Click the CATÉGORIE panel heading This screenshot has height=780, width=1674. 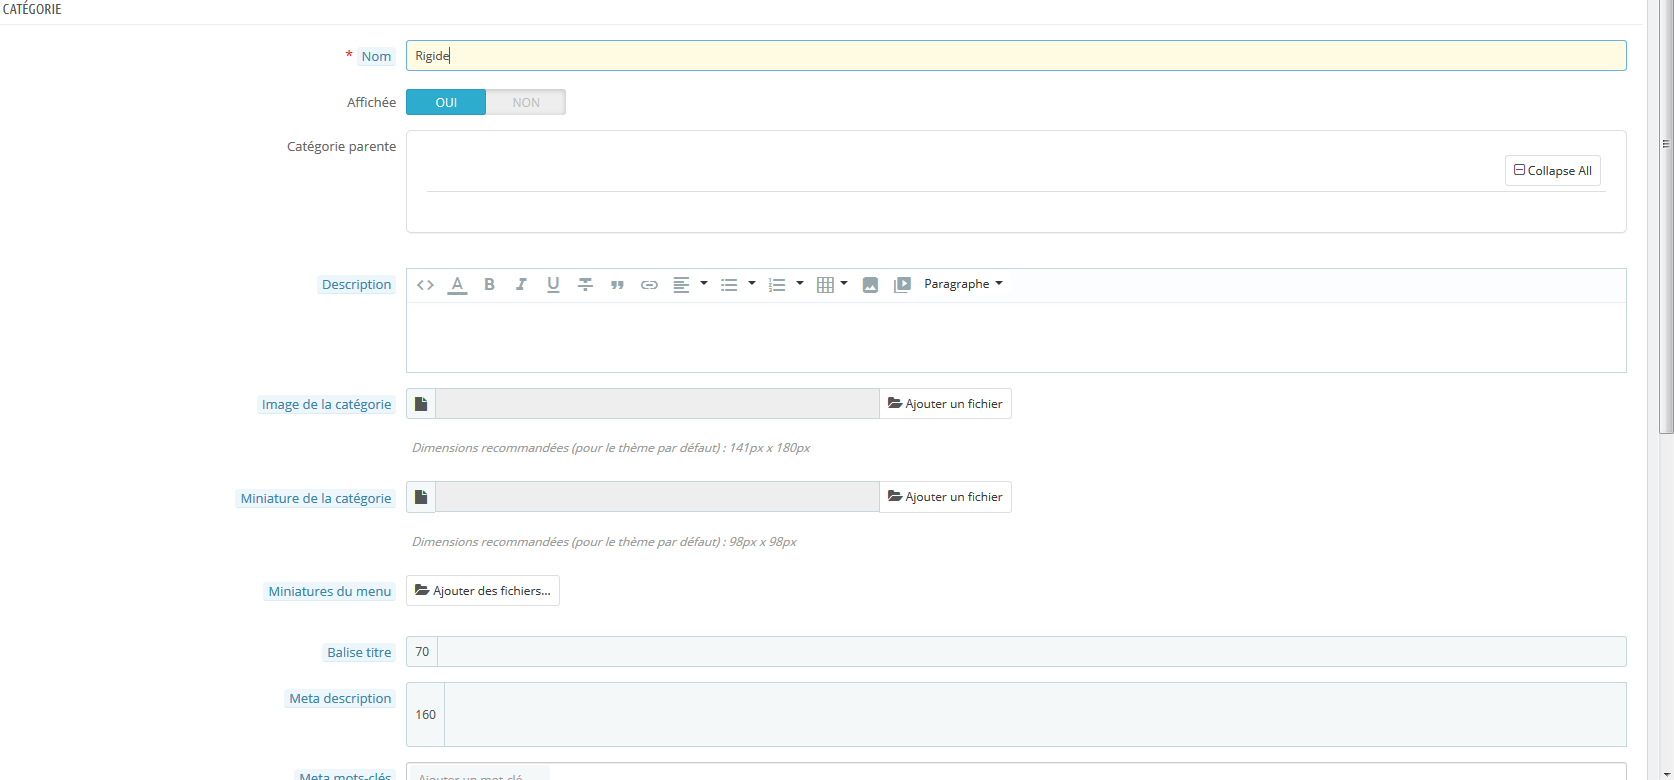tap(32, 9)
